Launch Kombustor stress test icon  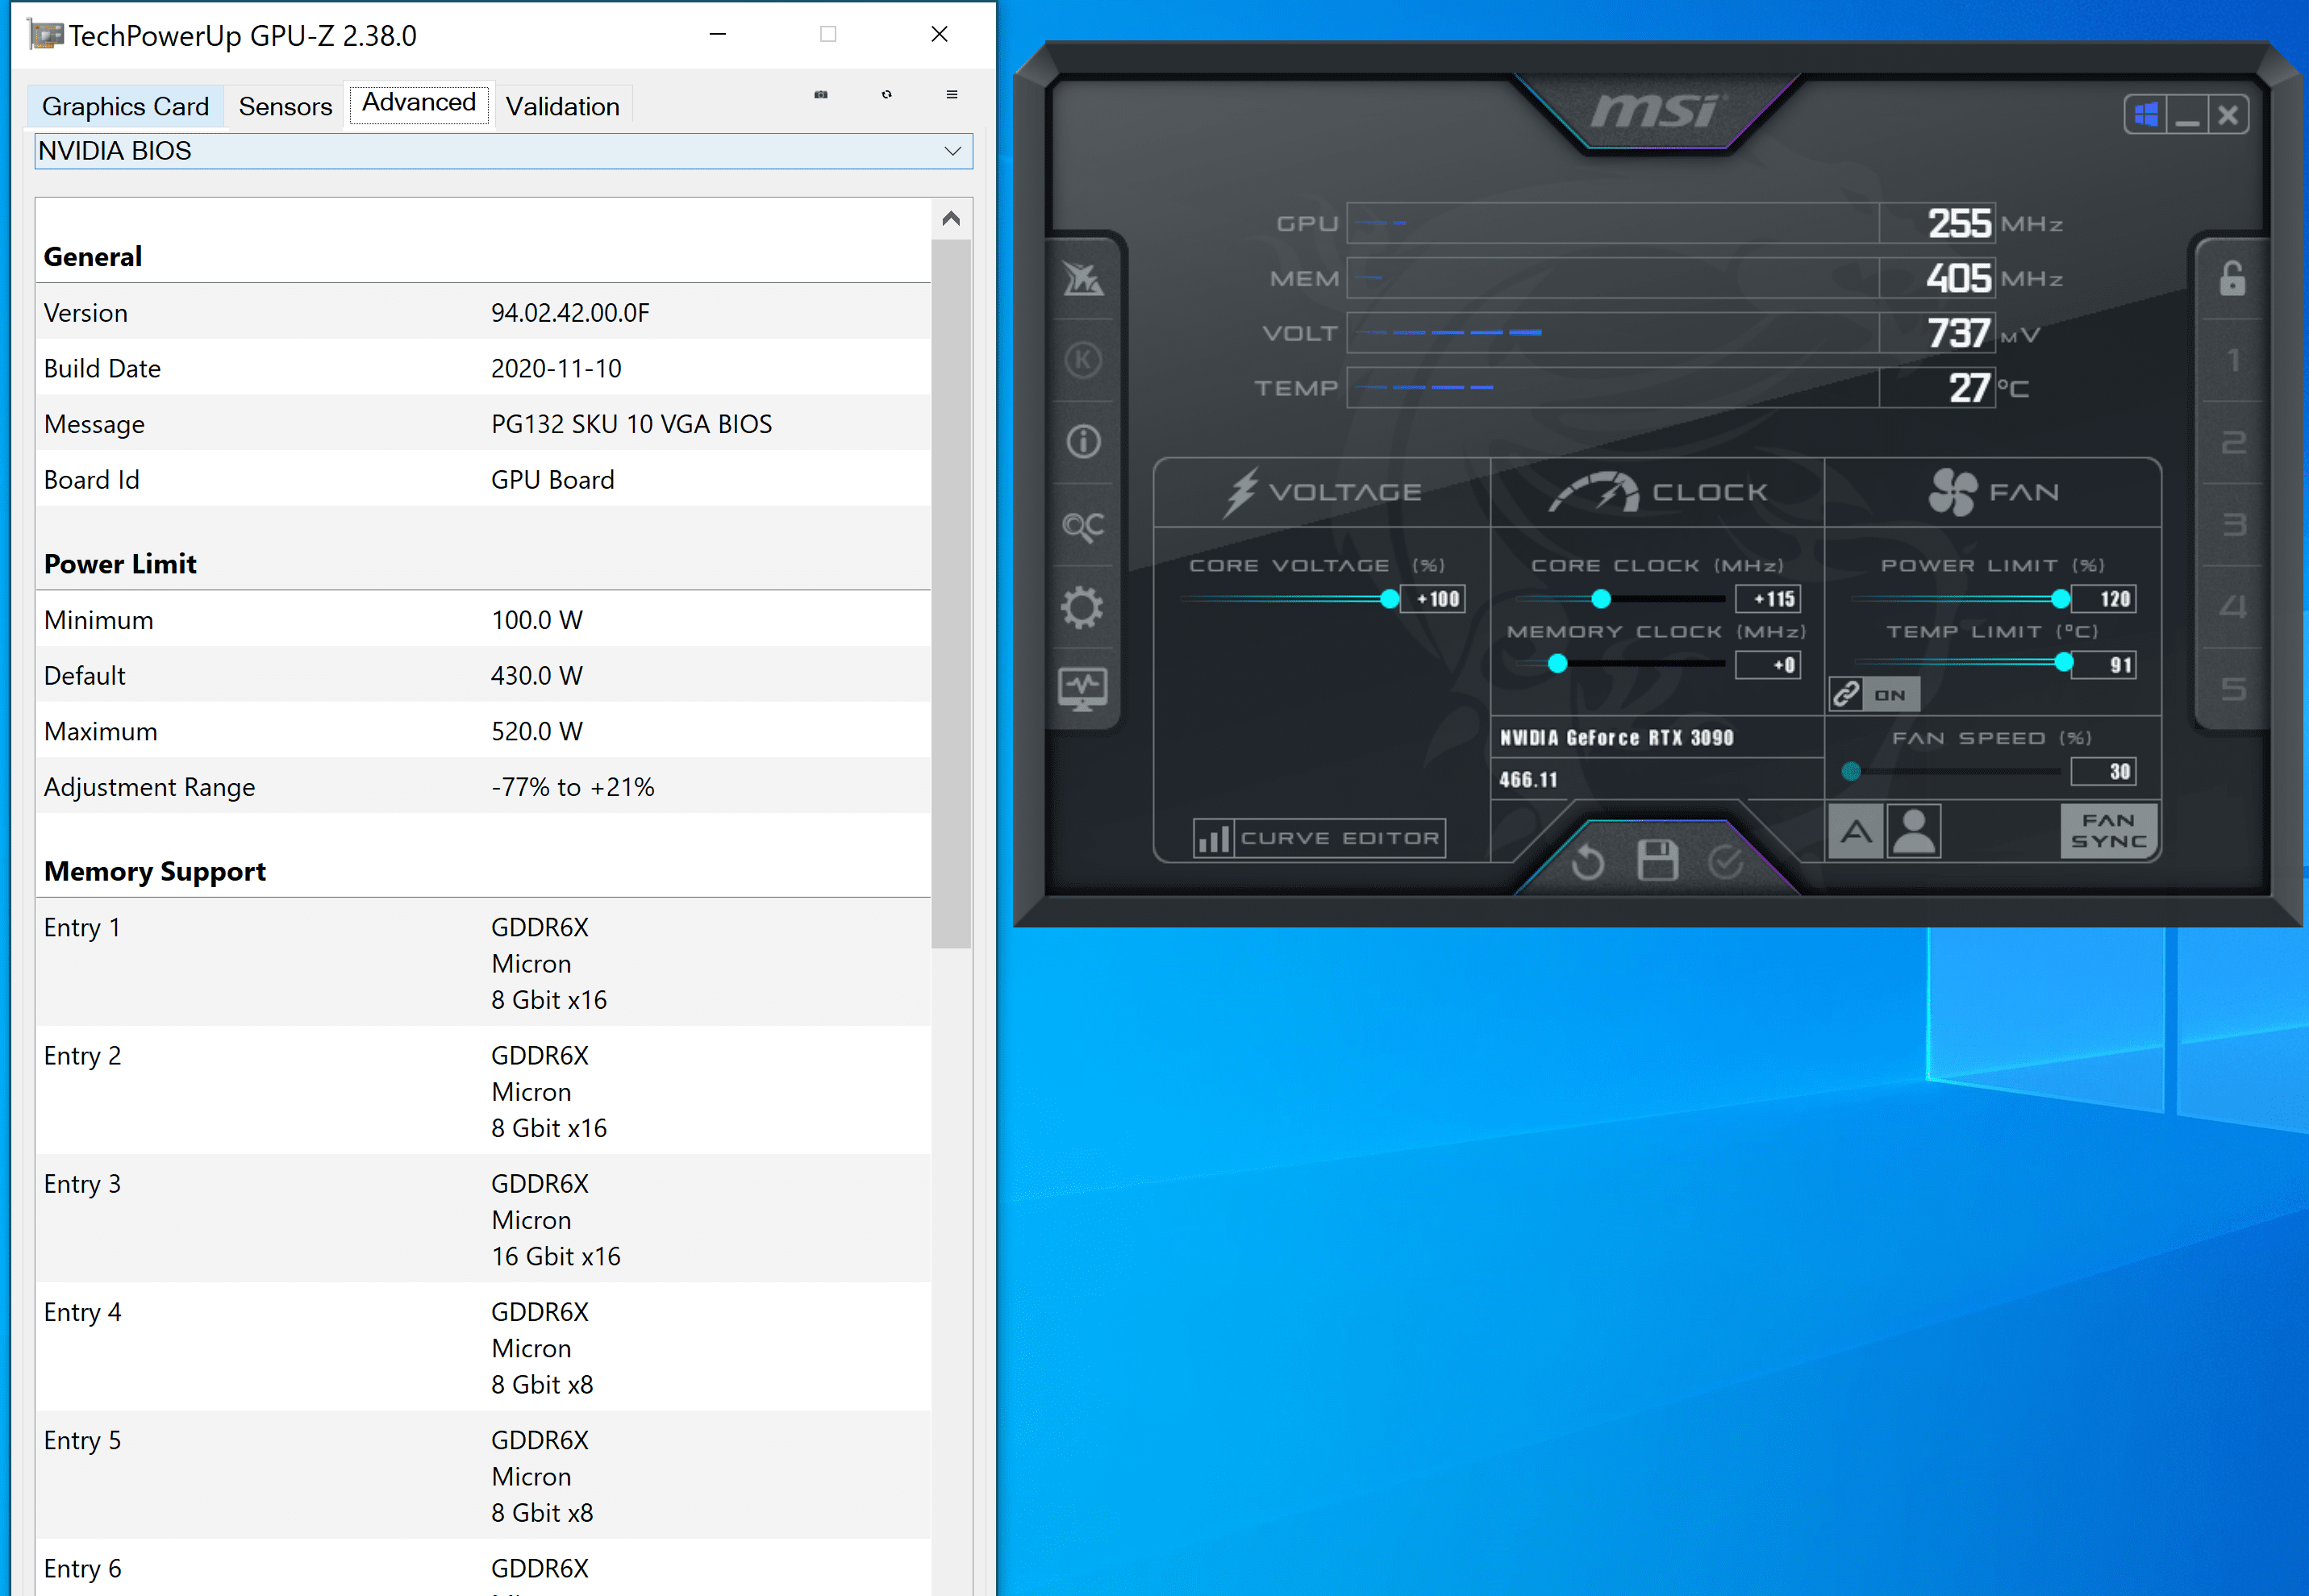(x=1082, y=360)
